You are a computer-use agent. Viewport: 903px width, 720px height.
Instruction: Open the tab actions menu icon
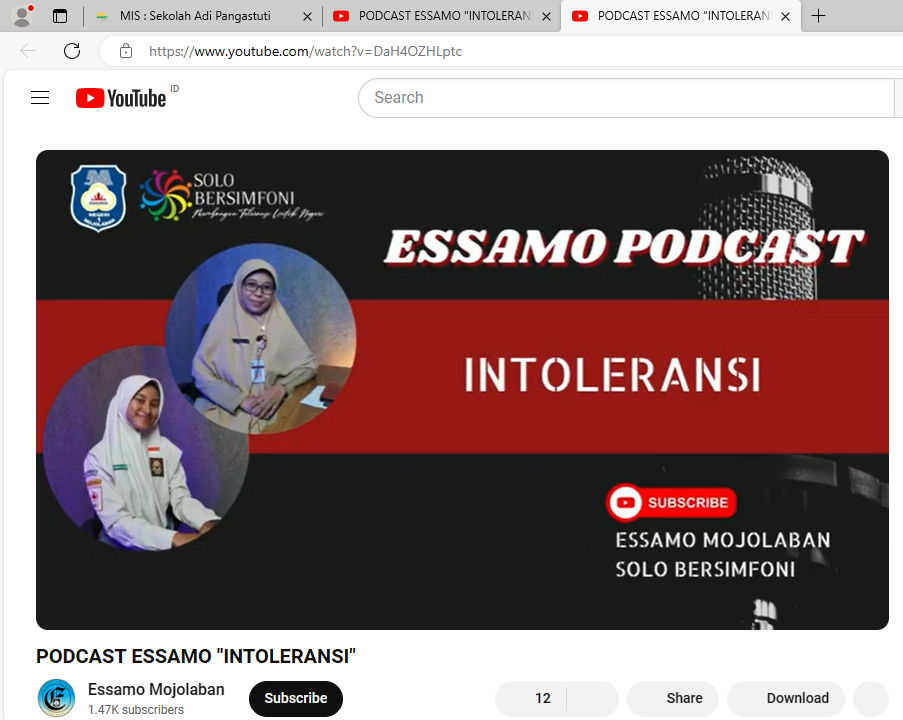click(x=60, y=16)
